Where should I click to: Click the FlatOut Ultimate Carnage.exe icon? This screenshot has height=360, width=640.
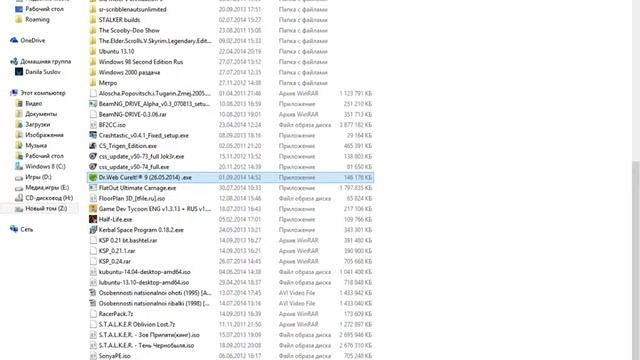tap(93, 188)
